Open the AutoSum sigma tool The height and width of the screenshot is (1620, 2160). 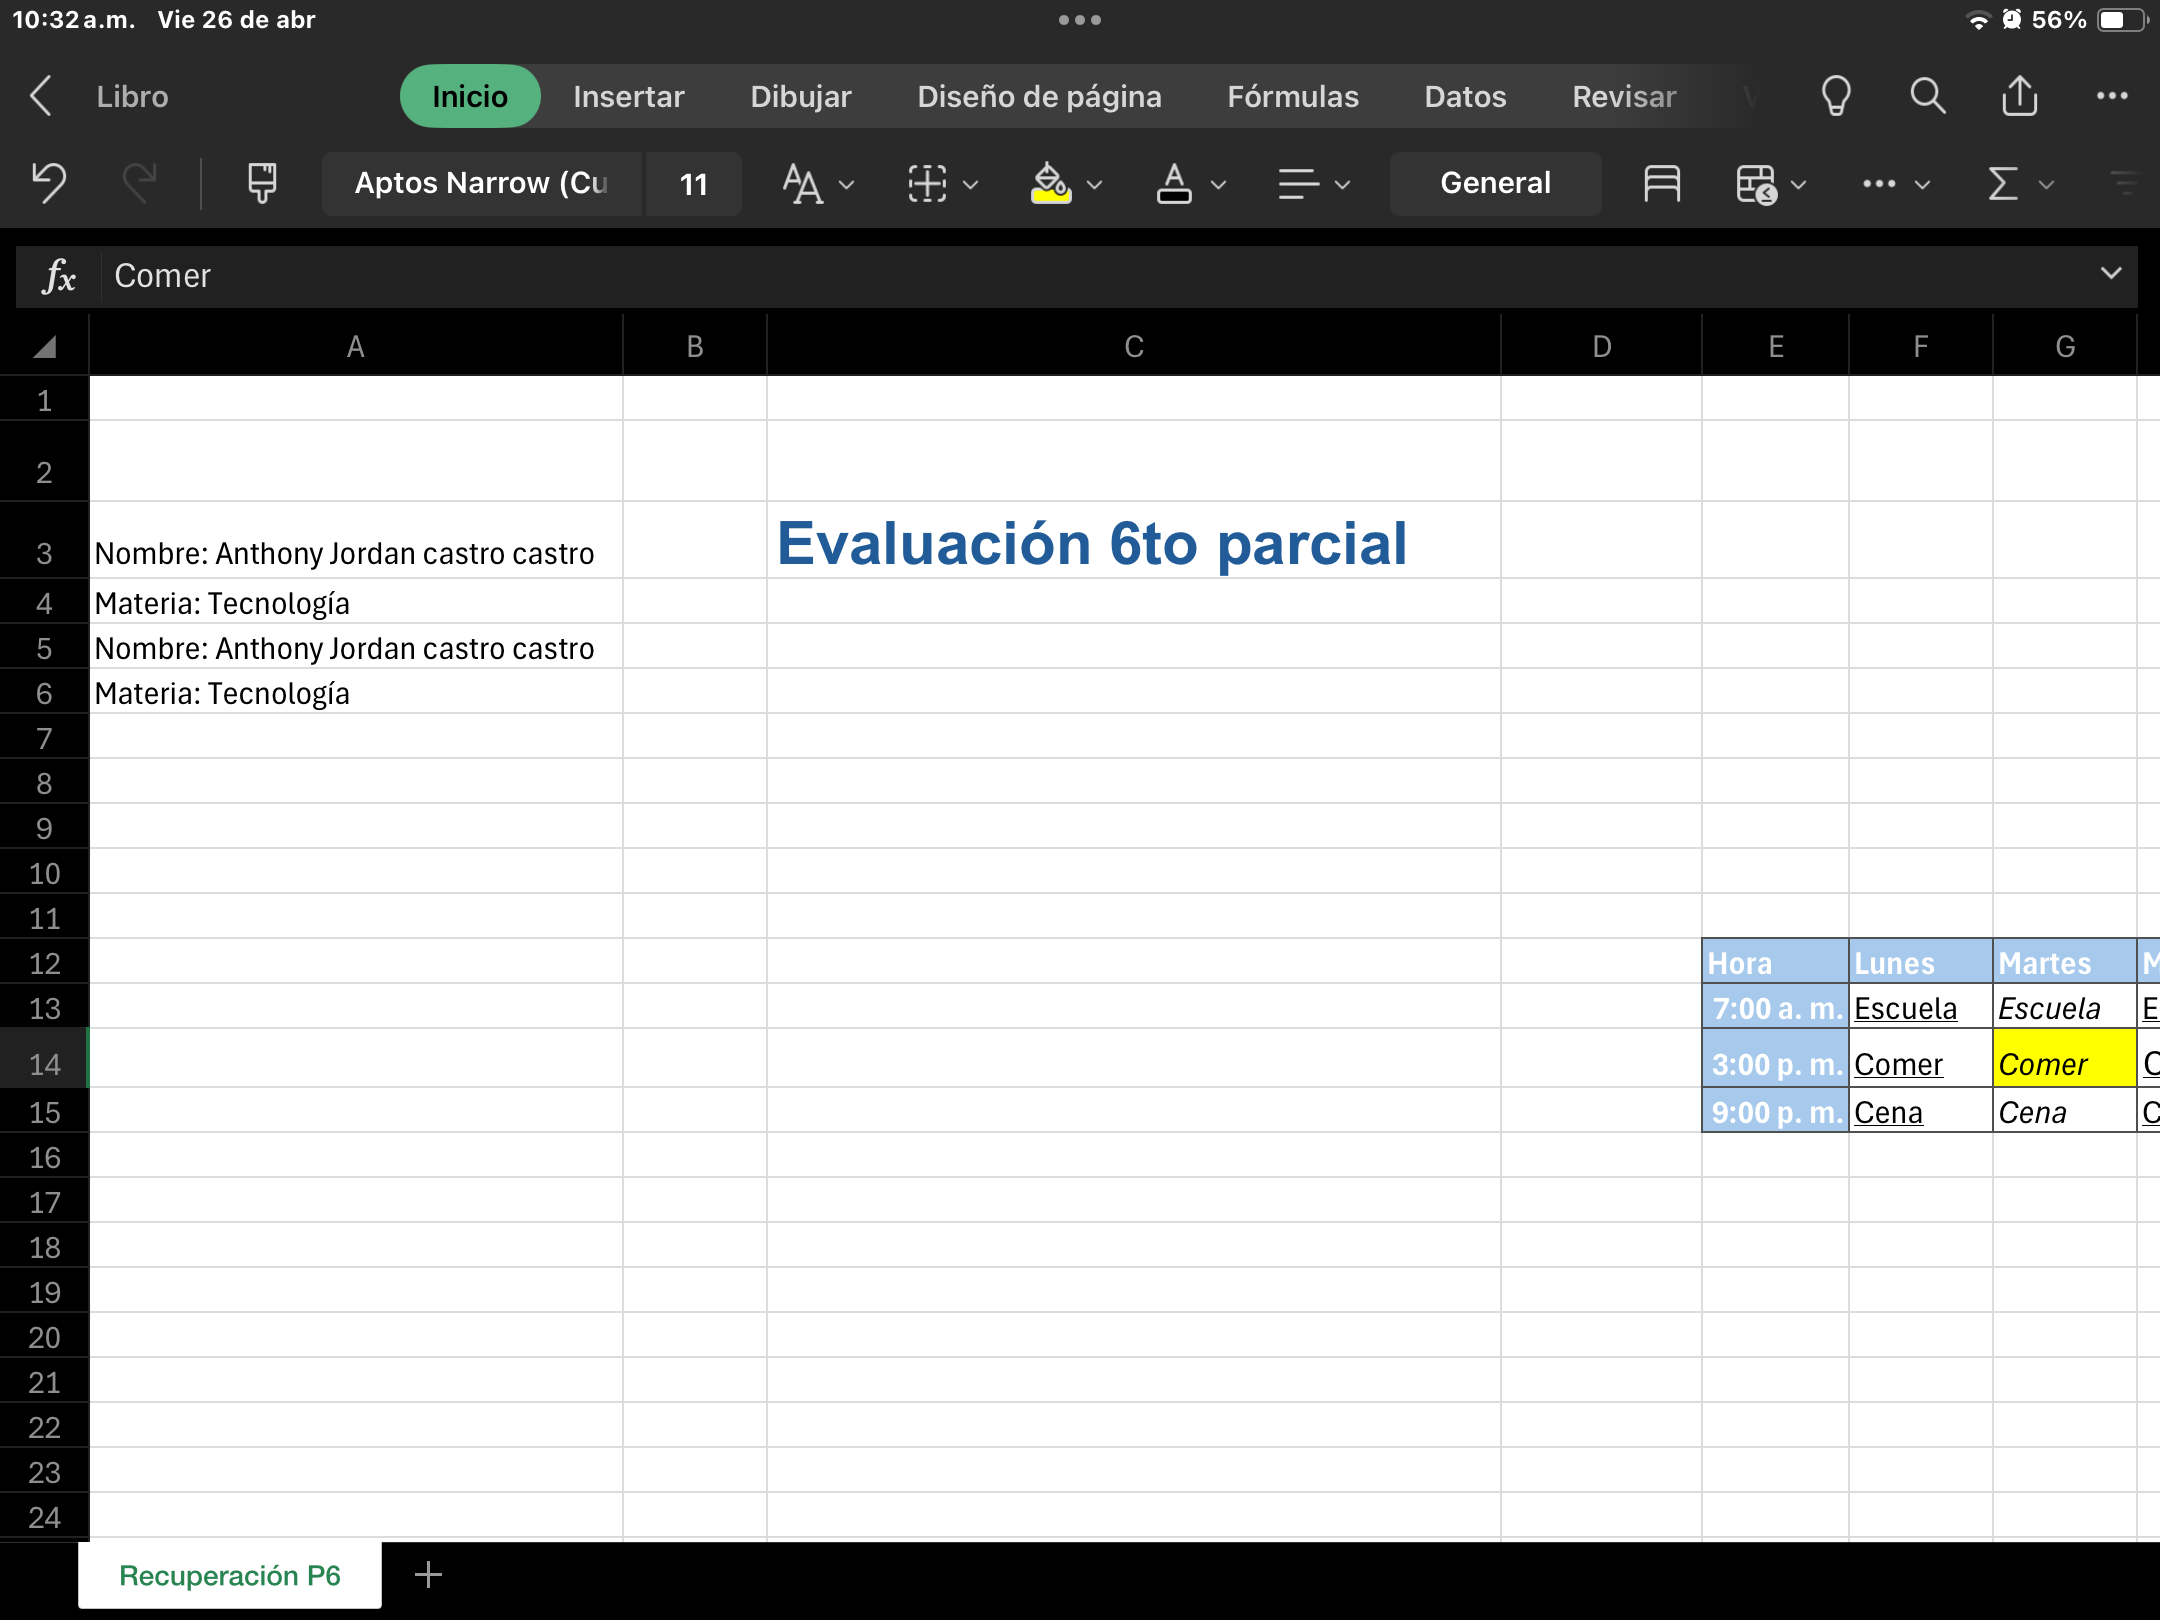point(2003,183)
